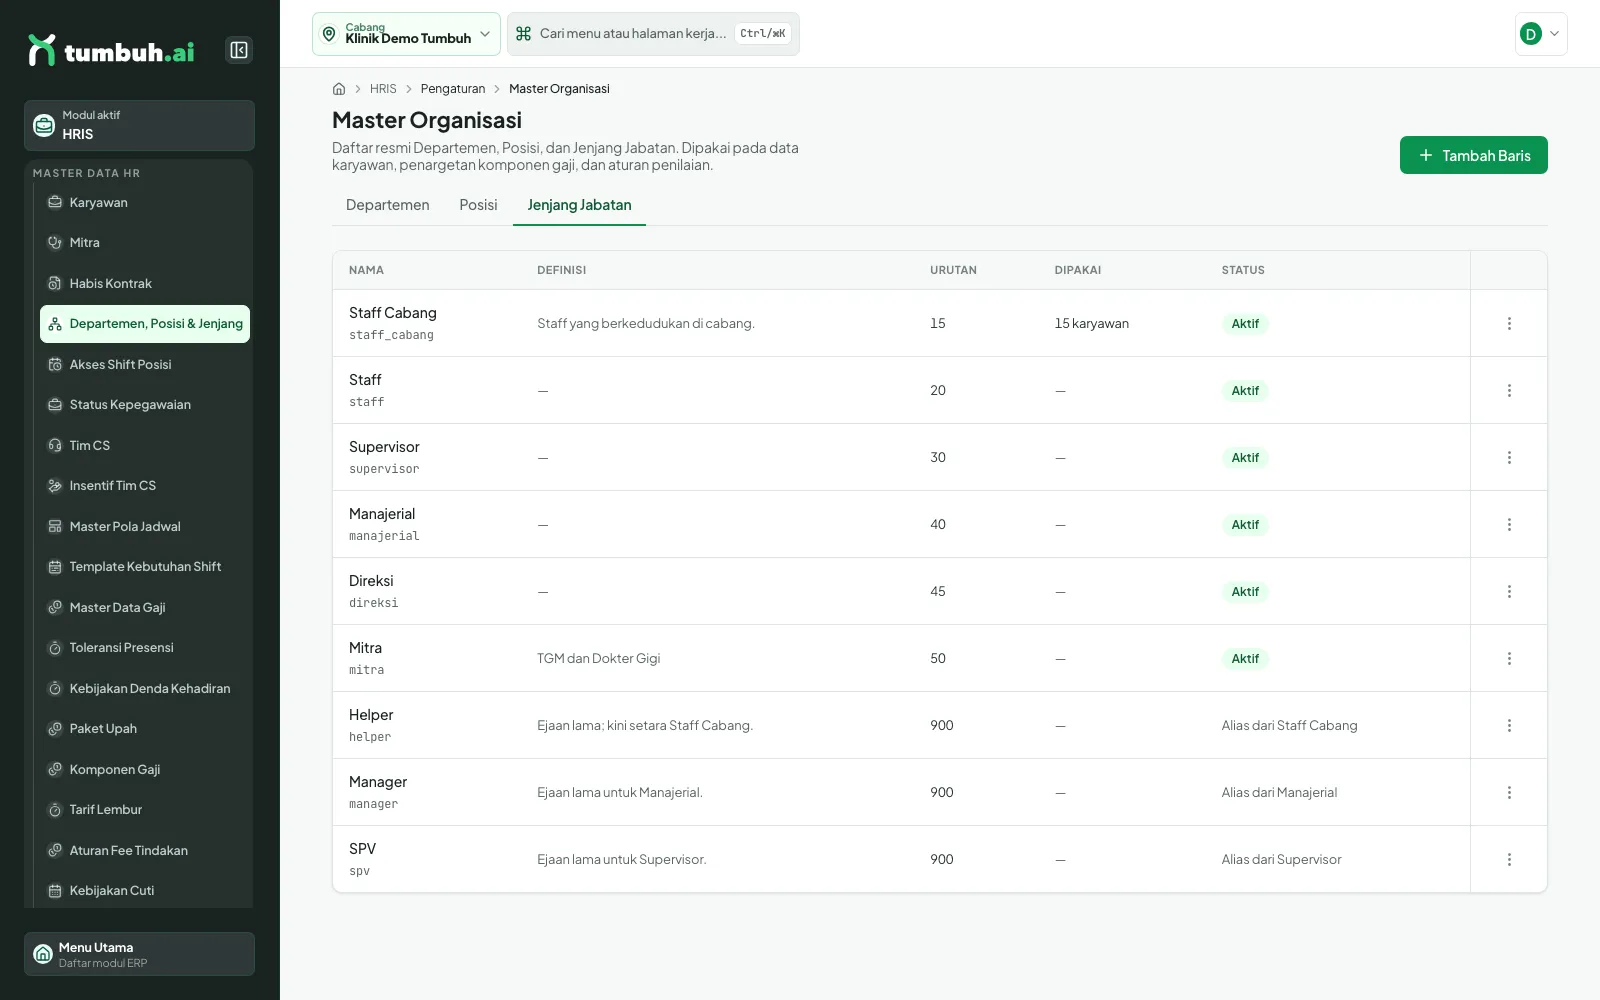Screen dimensions: 1600x1000
Task: Click 'Alias dari Staff Cabang' status text
Action: pyautogui.click(x=1289, y=726)
